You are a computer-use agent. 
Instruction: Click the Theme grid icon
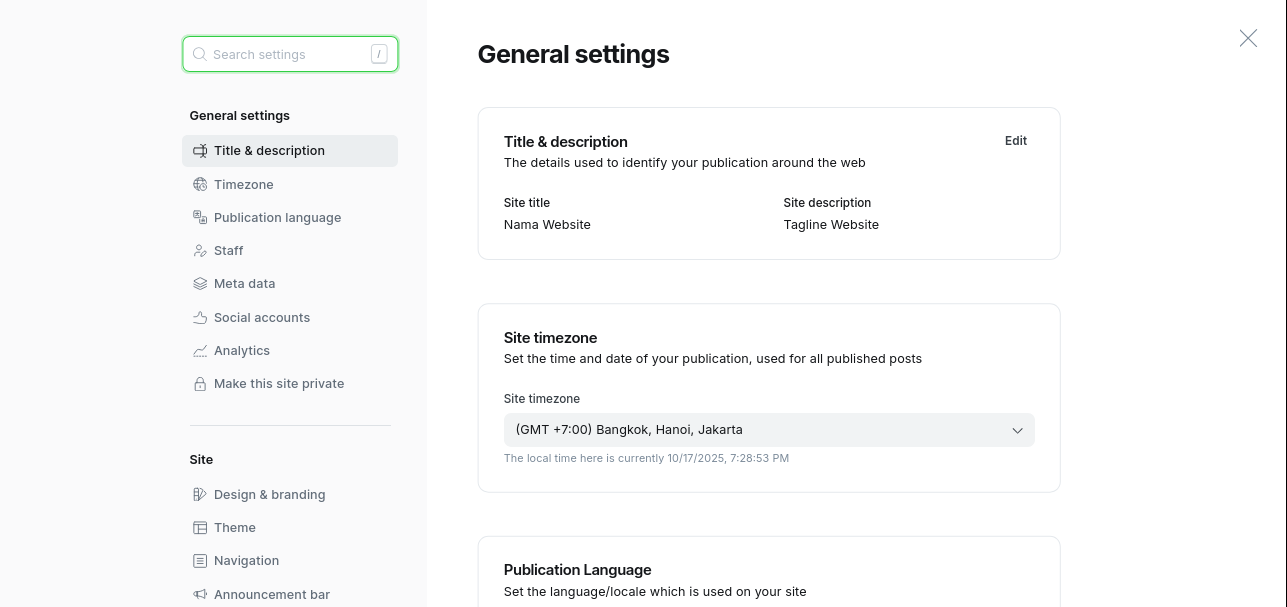coord(199,527)
